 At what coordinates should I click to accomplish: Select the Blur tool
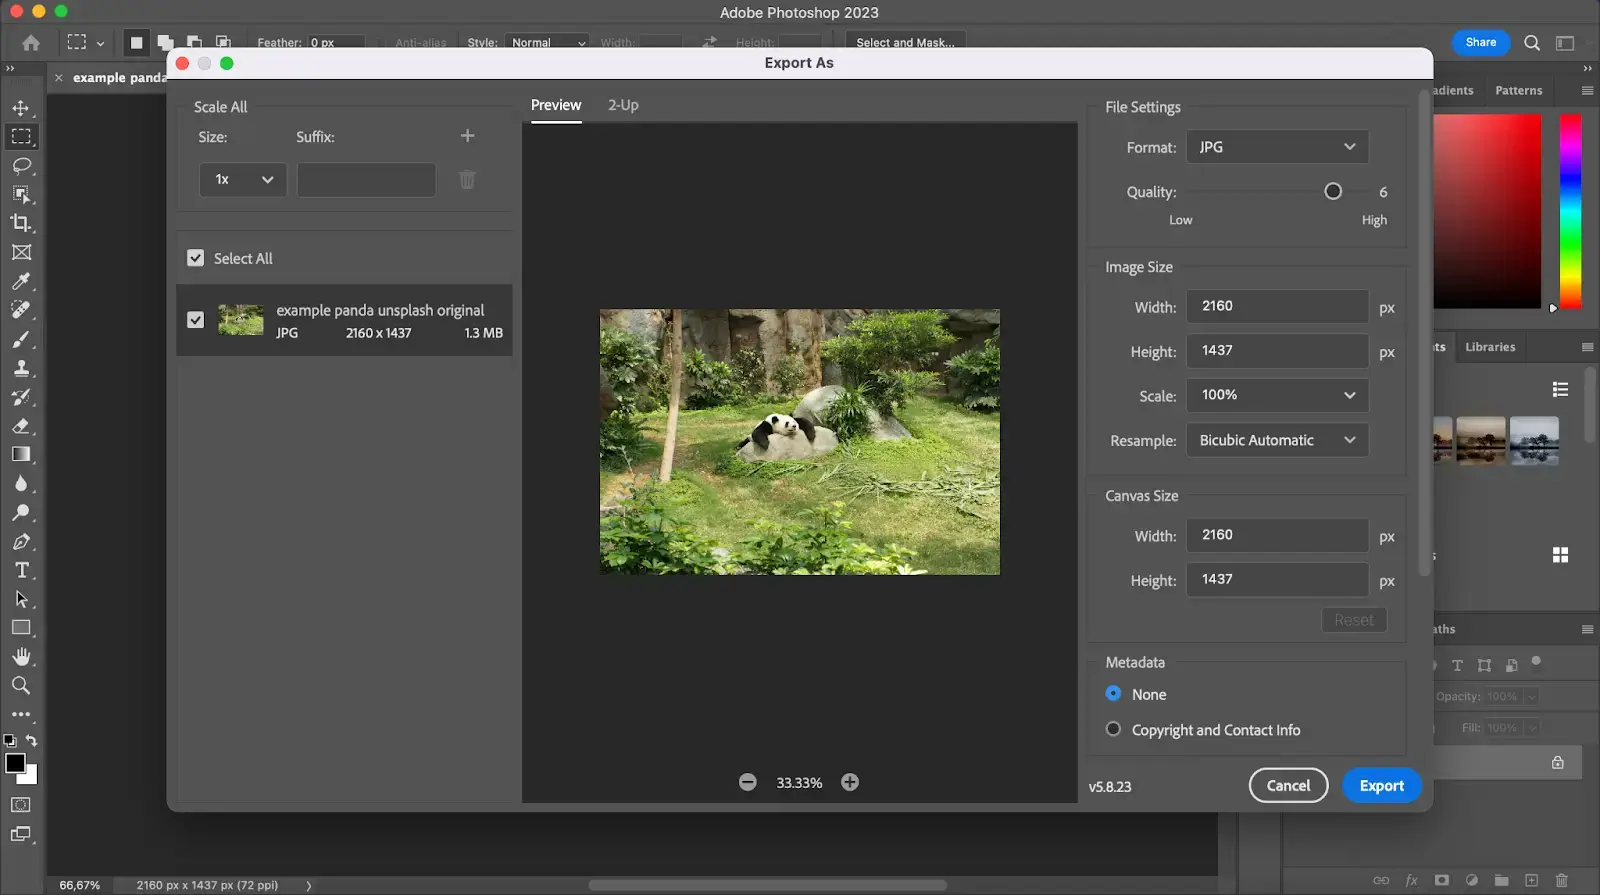(x=21, y=483)
